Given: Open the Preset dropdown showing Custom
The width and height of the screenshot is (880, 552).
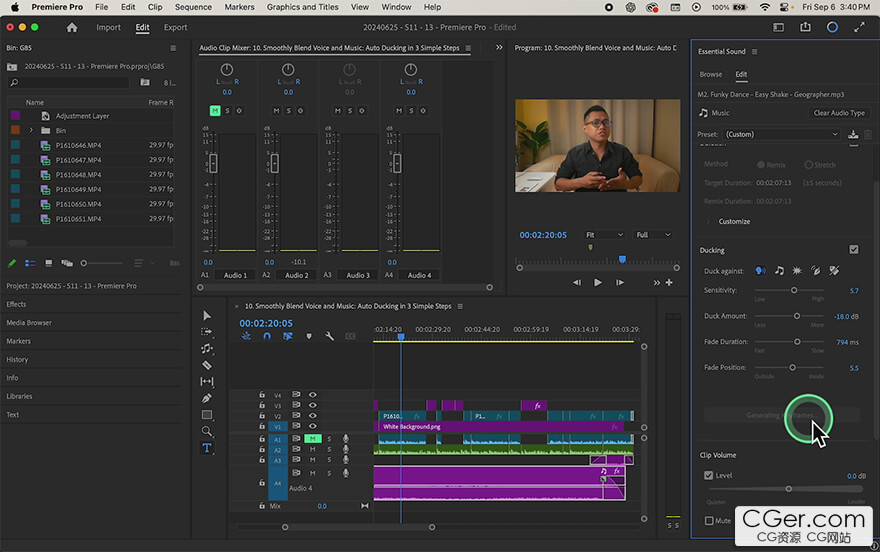Looking at the screenshot, I should point(782,134).
